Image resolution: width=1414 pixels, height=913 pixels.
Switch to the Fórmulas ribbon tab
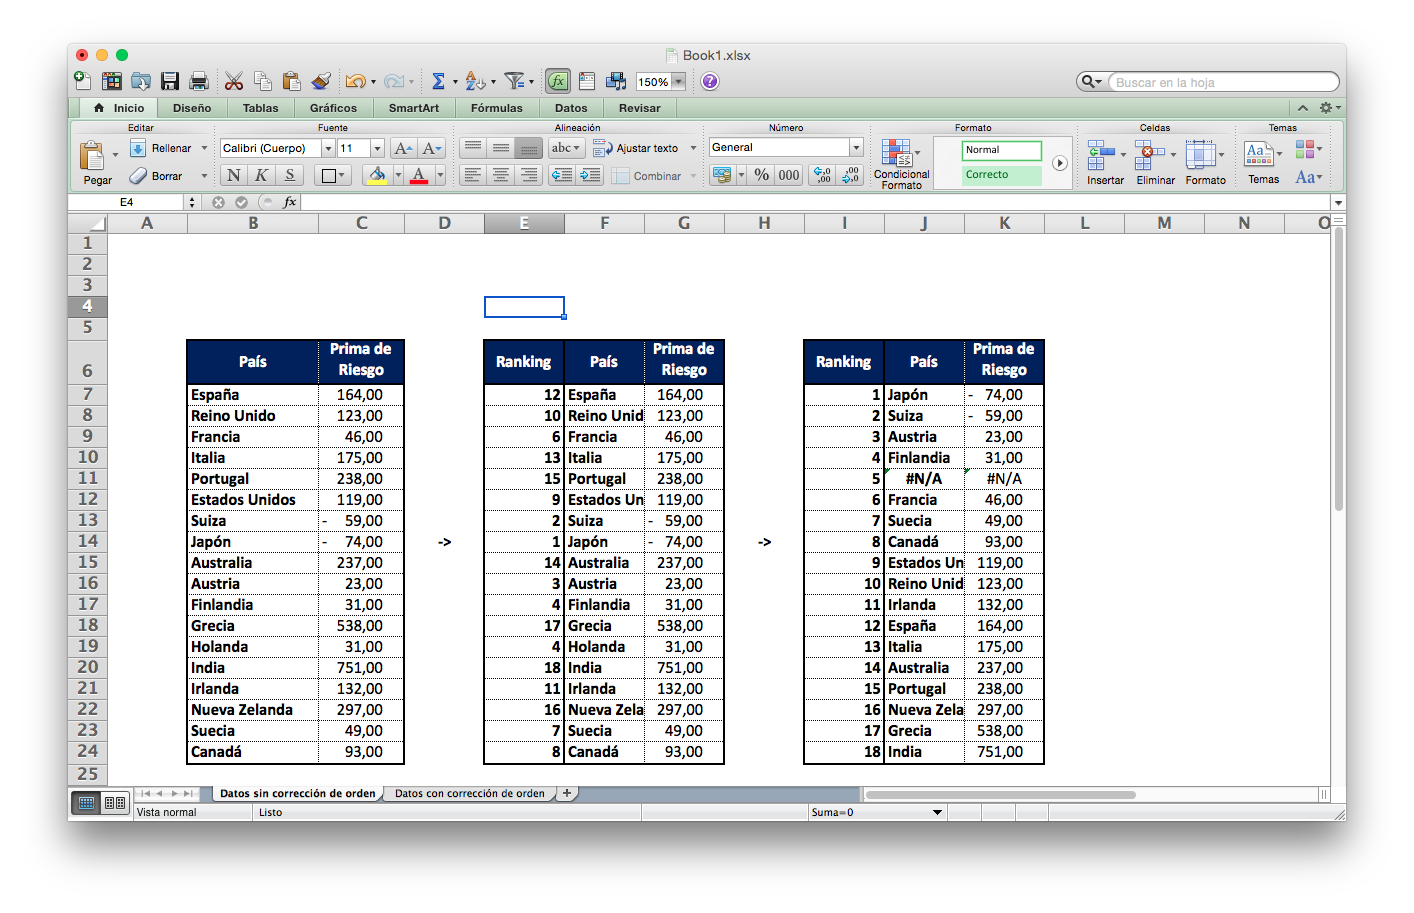(497, 108)
